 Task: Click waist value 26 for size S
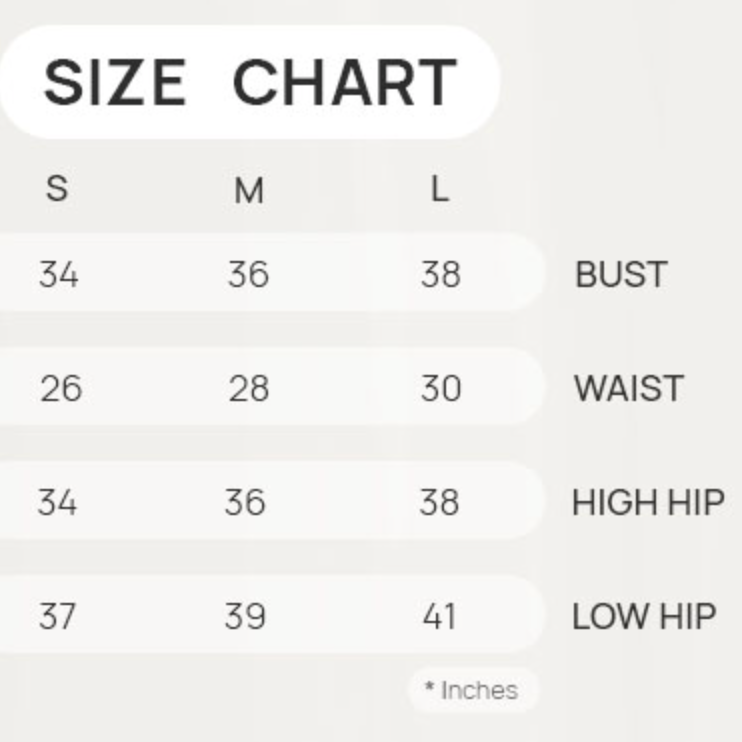pos(60,388)
